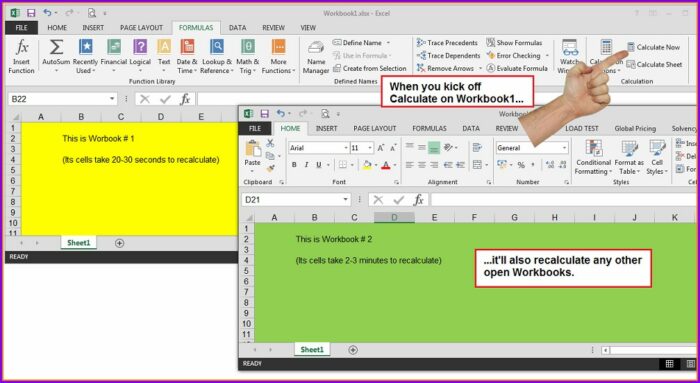Open FILE tab in Workbook1
Viewport: 700px width, 383px height.
21,28
